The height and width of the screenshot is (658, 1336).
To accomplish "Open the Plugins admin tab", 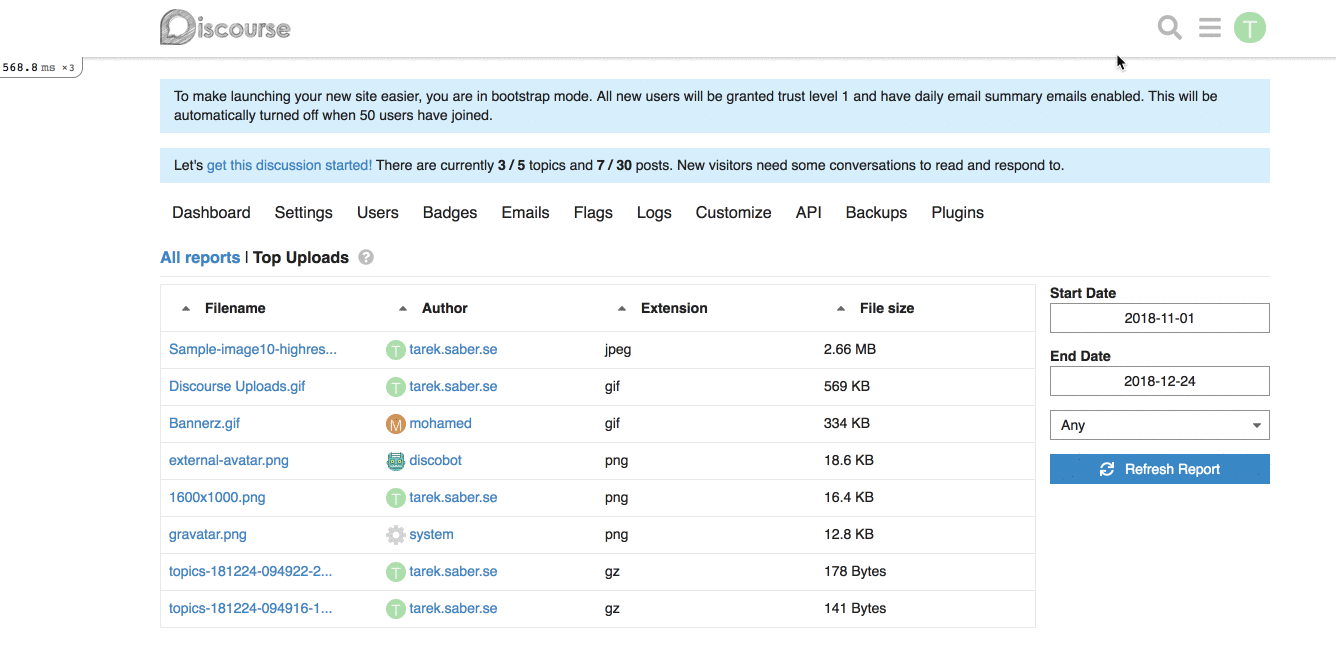I will (958, 212).
